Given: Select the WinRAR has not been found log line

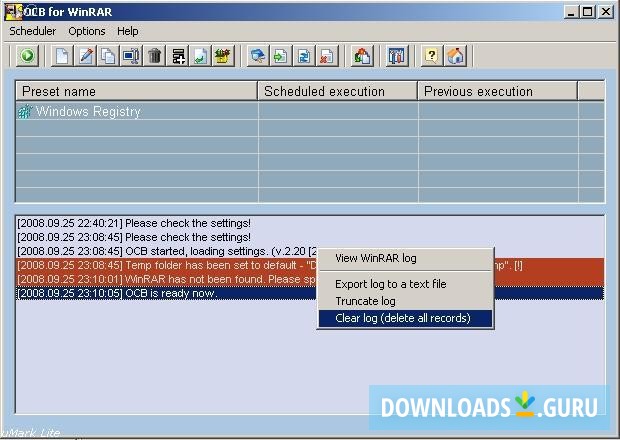Looking at the screenshot, I should click(x=310, y=279).
